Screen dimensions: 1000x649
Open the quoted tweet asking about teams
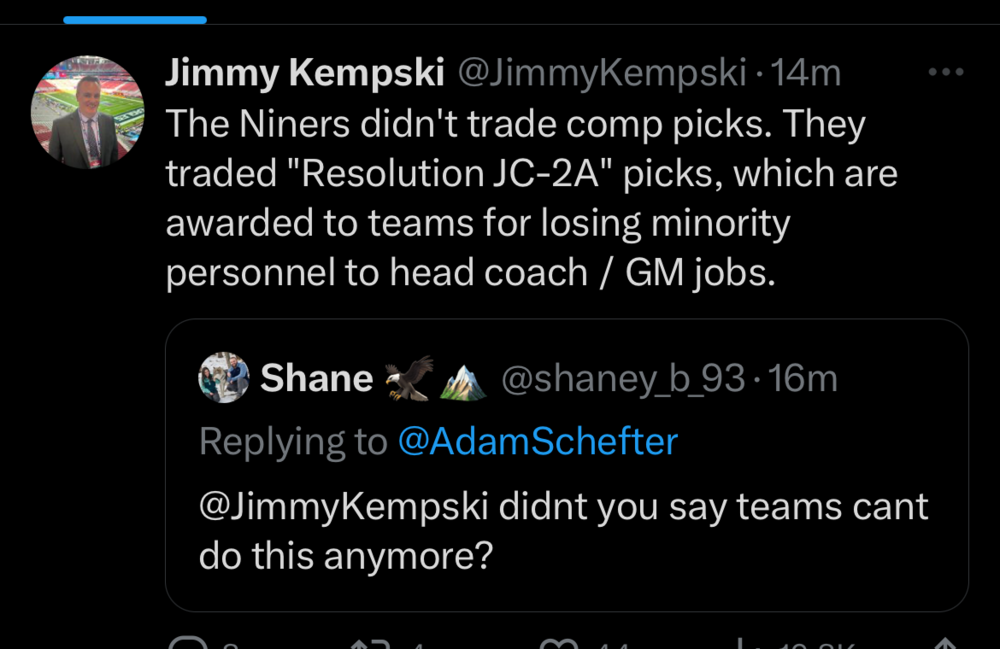pos(566,530)
